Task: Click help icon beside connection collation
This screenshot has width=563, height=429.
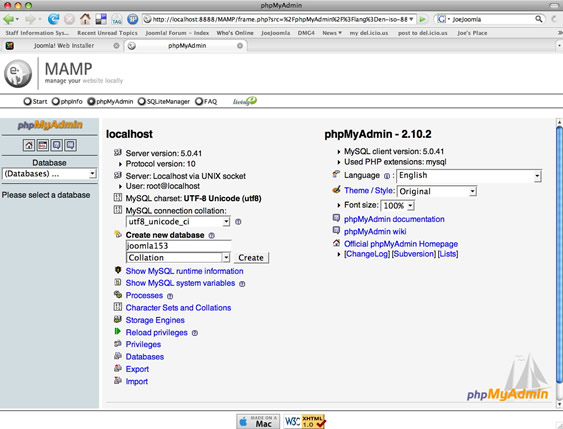Action: [238, 222]
